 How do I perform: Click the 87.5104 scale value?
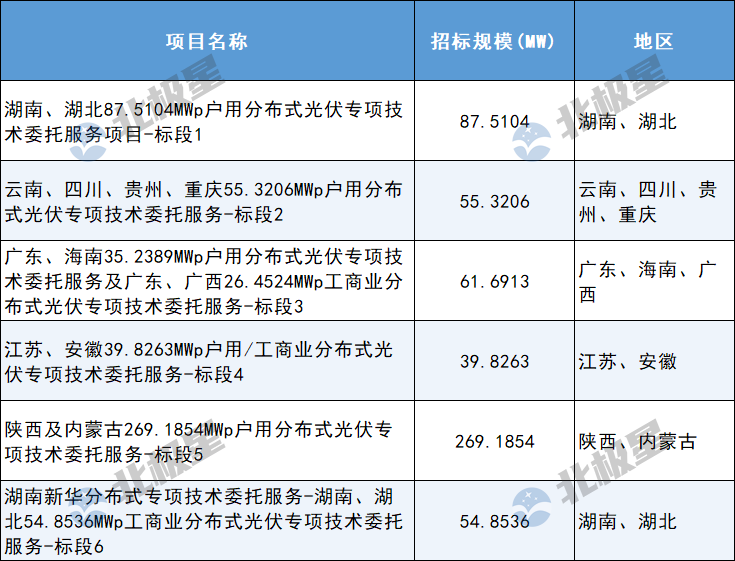(x=494, y=122)
